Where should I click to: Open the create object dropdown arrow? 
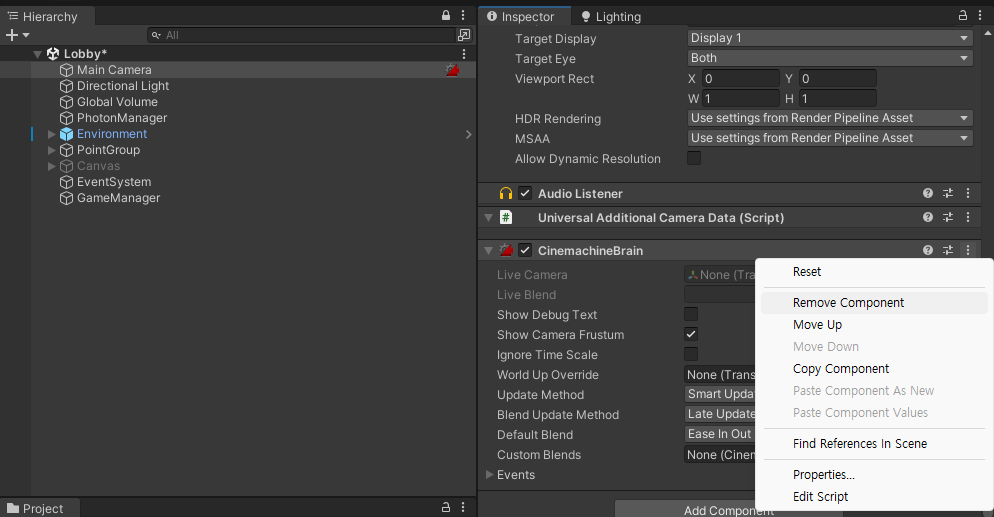tap(26, 35)
